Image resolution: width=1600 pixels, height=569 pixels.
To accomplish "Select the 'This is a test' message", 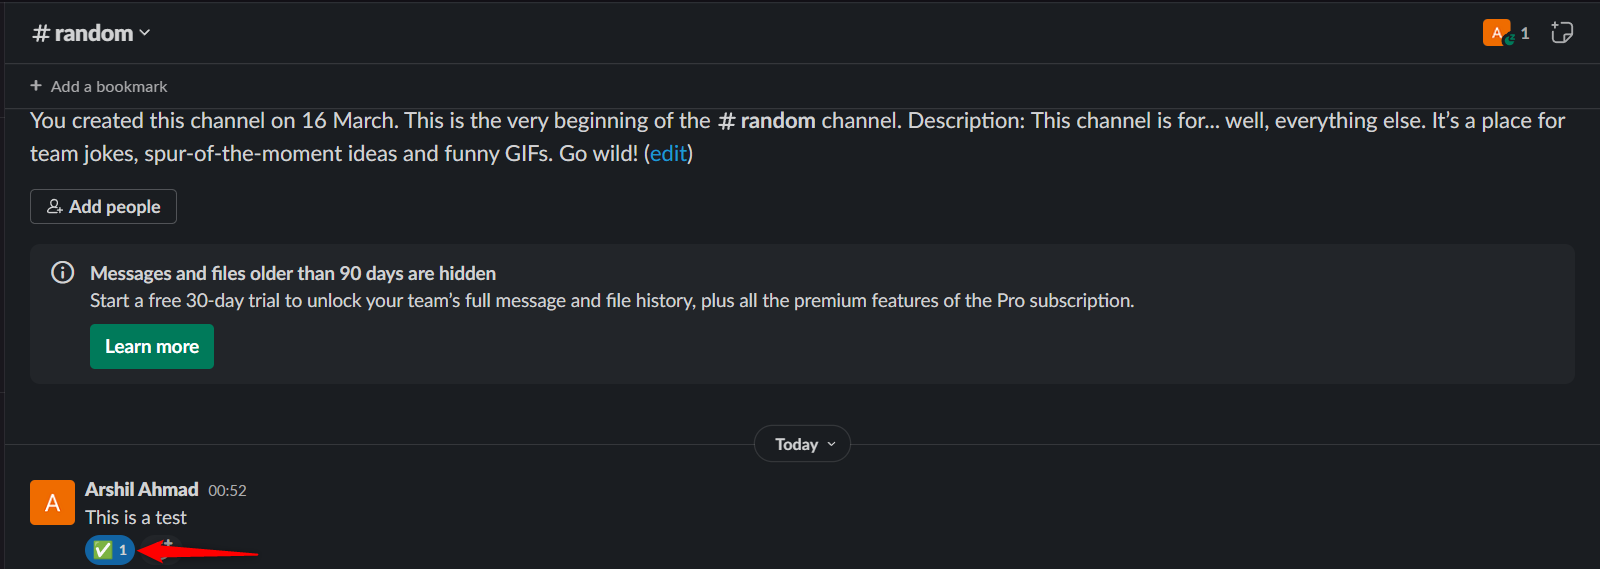I will (136, 517).
